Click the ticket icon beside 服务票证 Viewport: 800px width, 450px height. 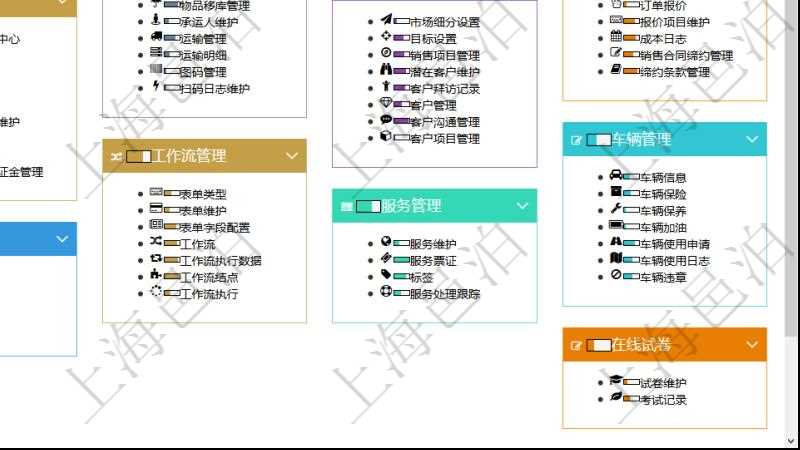[386, 258]
